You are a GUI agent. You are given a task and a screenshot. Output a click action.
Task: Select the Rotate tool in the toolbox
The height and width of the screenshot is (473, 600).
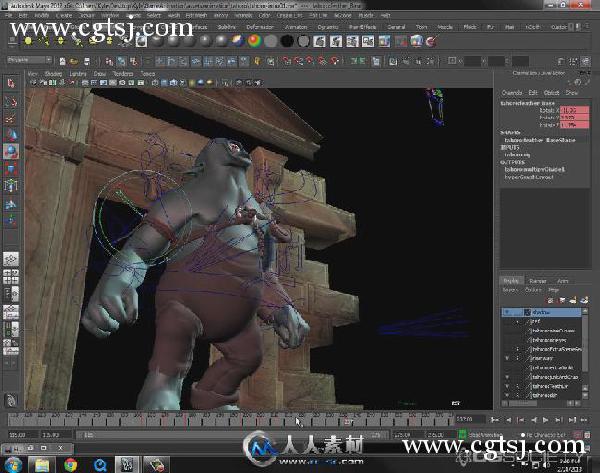[x=11, y=152]
